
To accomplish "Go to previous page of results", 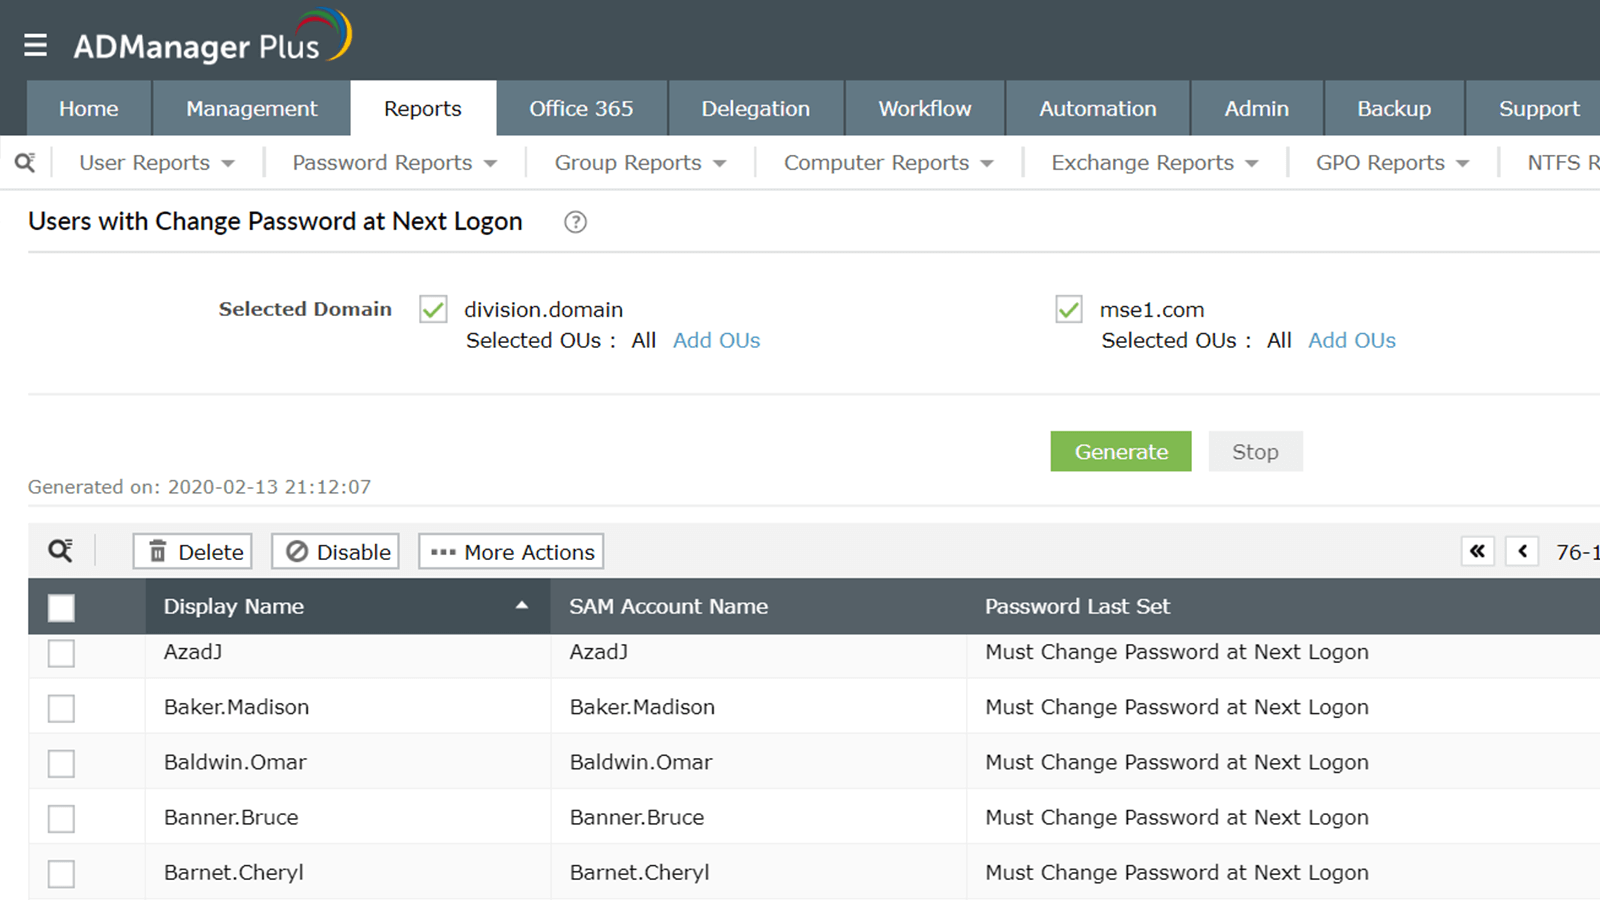I will [1522, 551].
